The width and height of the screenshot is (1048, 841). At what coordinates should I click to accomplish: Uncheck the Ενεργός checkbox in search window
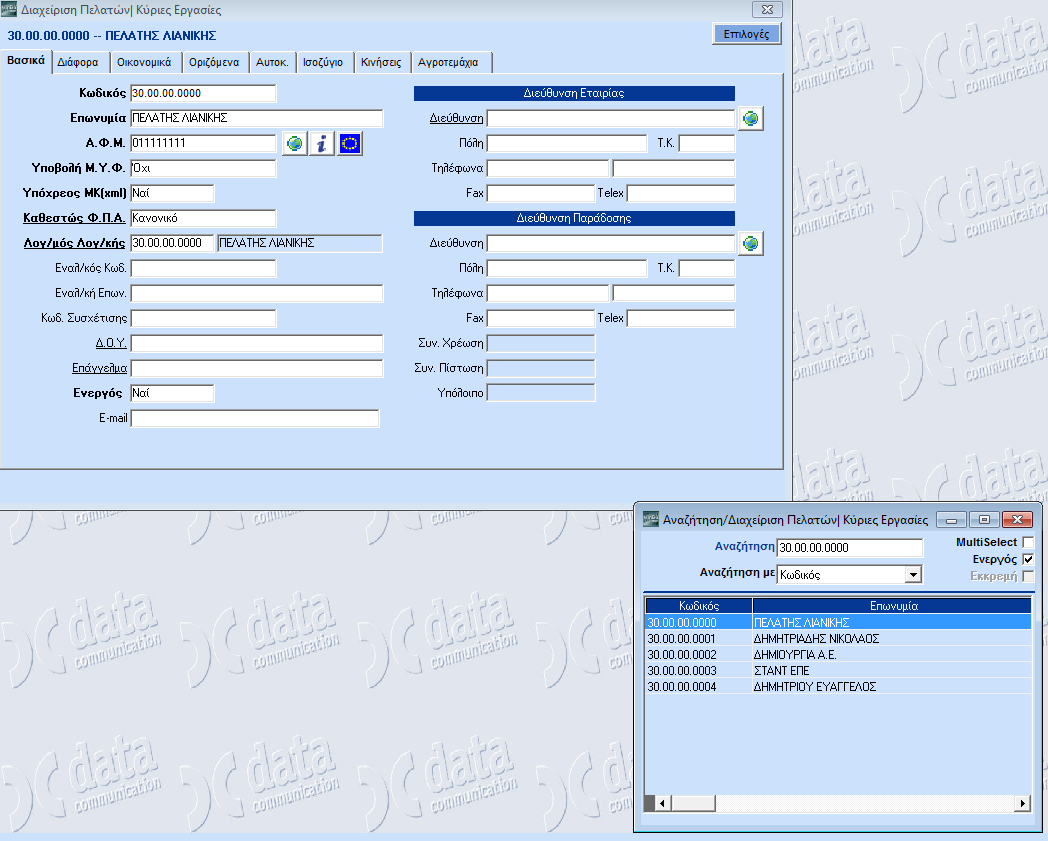pos(1028,559)
